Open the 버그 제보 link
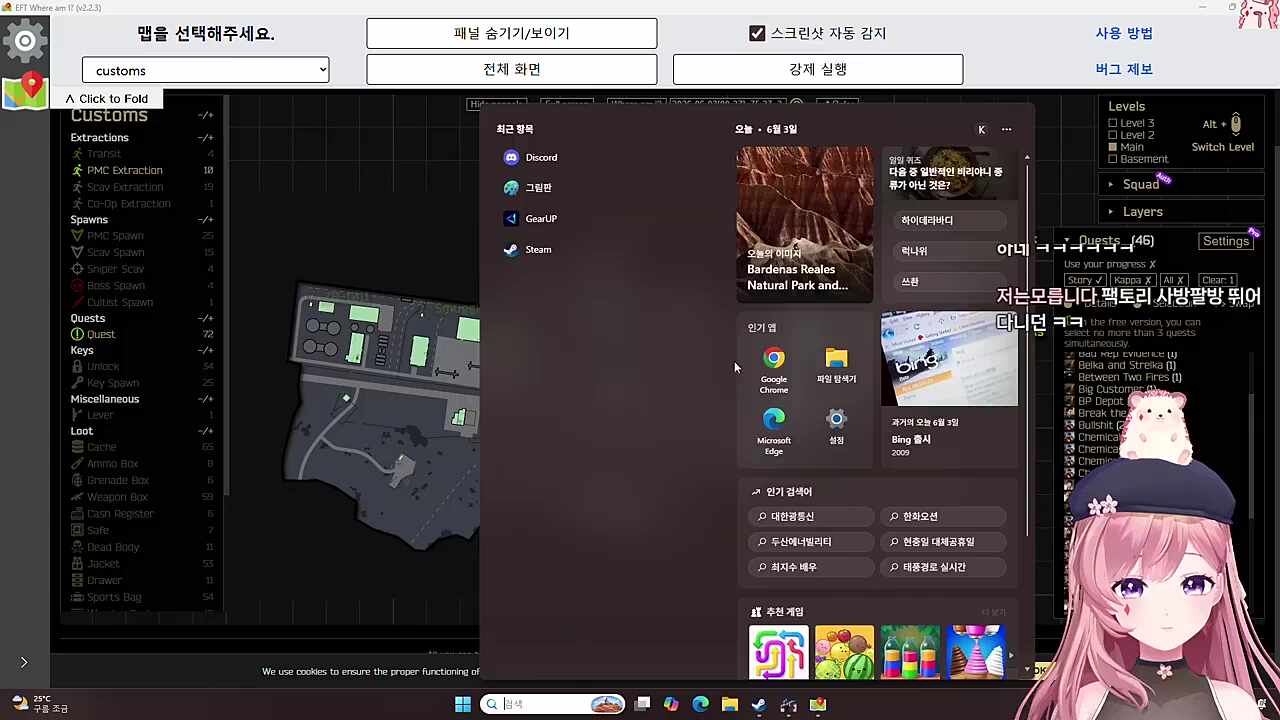This screenshot has height=720, width=1280. click(1124, 69)
